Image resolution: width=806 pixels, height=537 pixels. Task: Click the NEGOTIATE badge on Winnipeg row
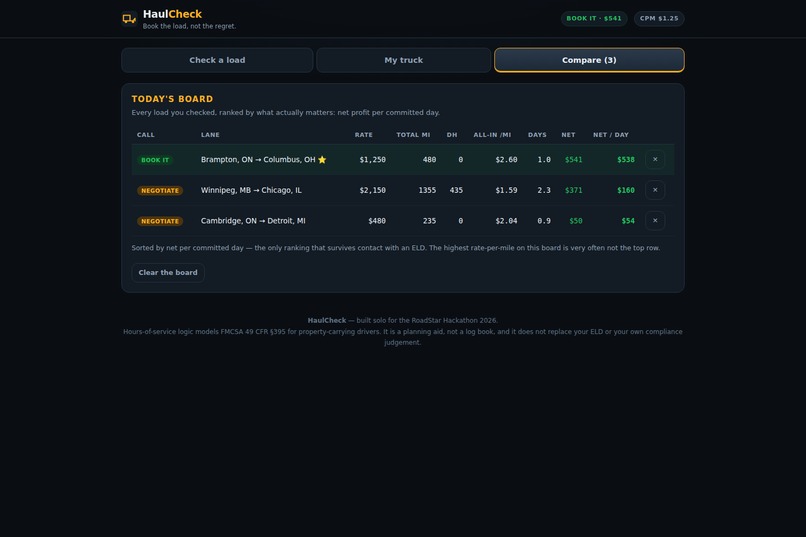[x=160, y=191]
